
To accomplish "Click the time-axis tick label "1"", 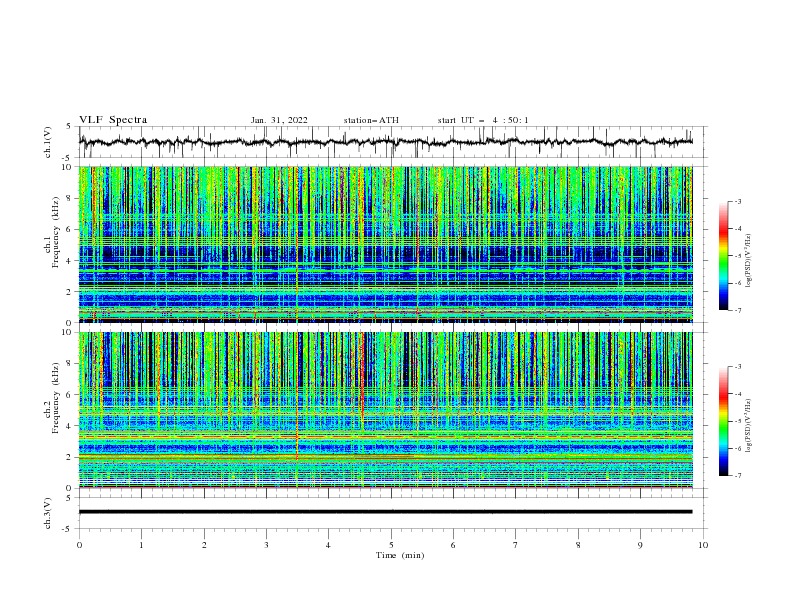I will (141, 545).
